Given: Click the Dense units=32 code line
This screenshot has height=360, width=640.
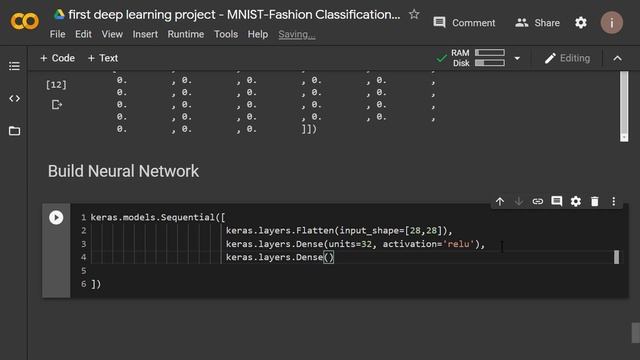Looking at the screenshot, I should pyautogui.click(x=355, y=244).
